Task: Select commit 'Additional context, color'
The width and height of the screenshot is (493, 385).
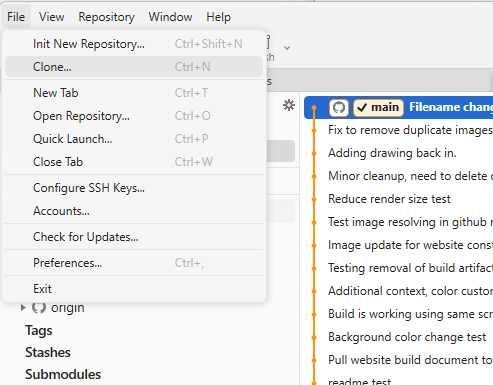Action: coord(397,291)
